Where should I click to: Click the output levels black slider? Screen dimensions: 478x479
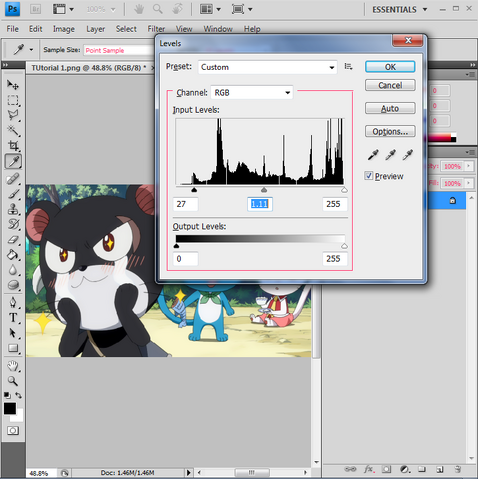176,246
